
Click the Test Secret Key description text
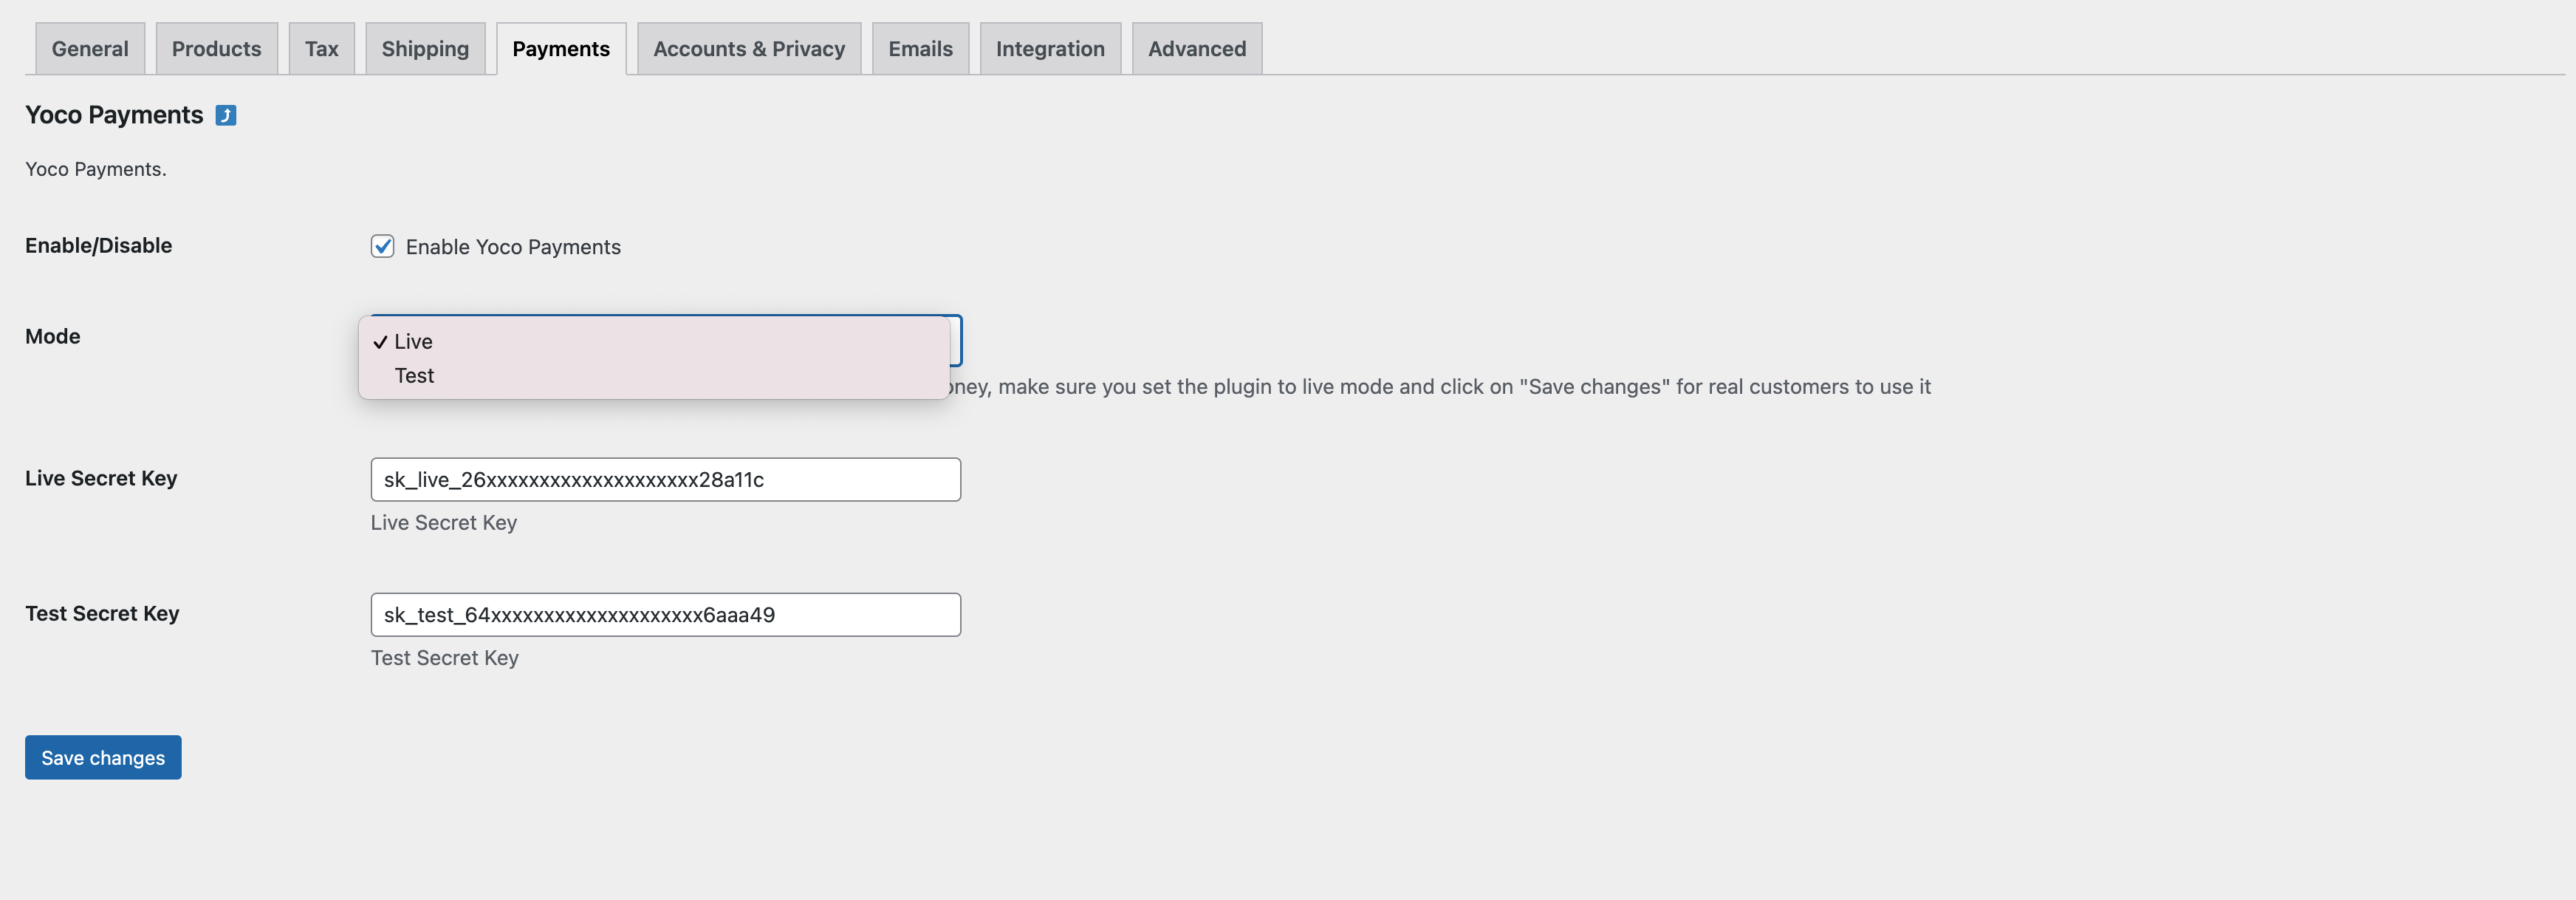[445, 657]
